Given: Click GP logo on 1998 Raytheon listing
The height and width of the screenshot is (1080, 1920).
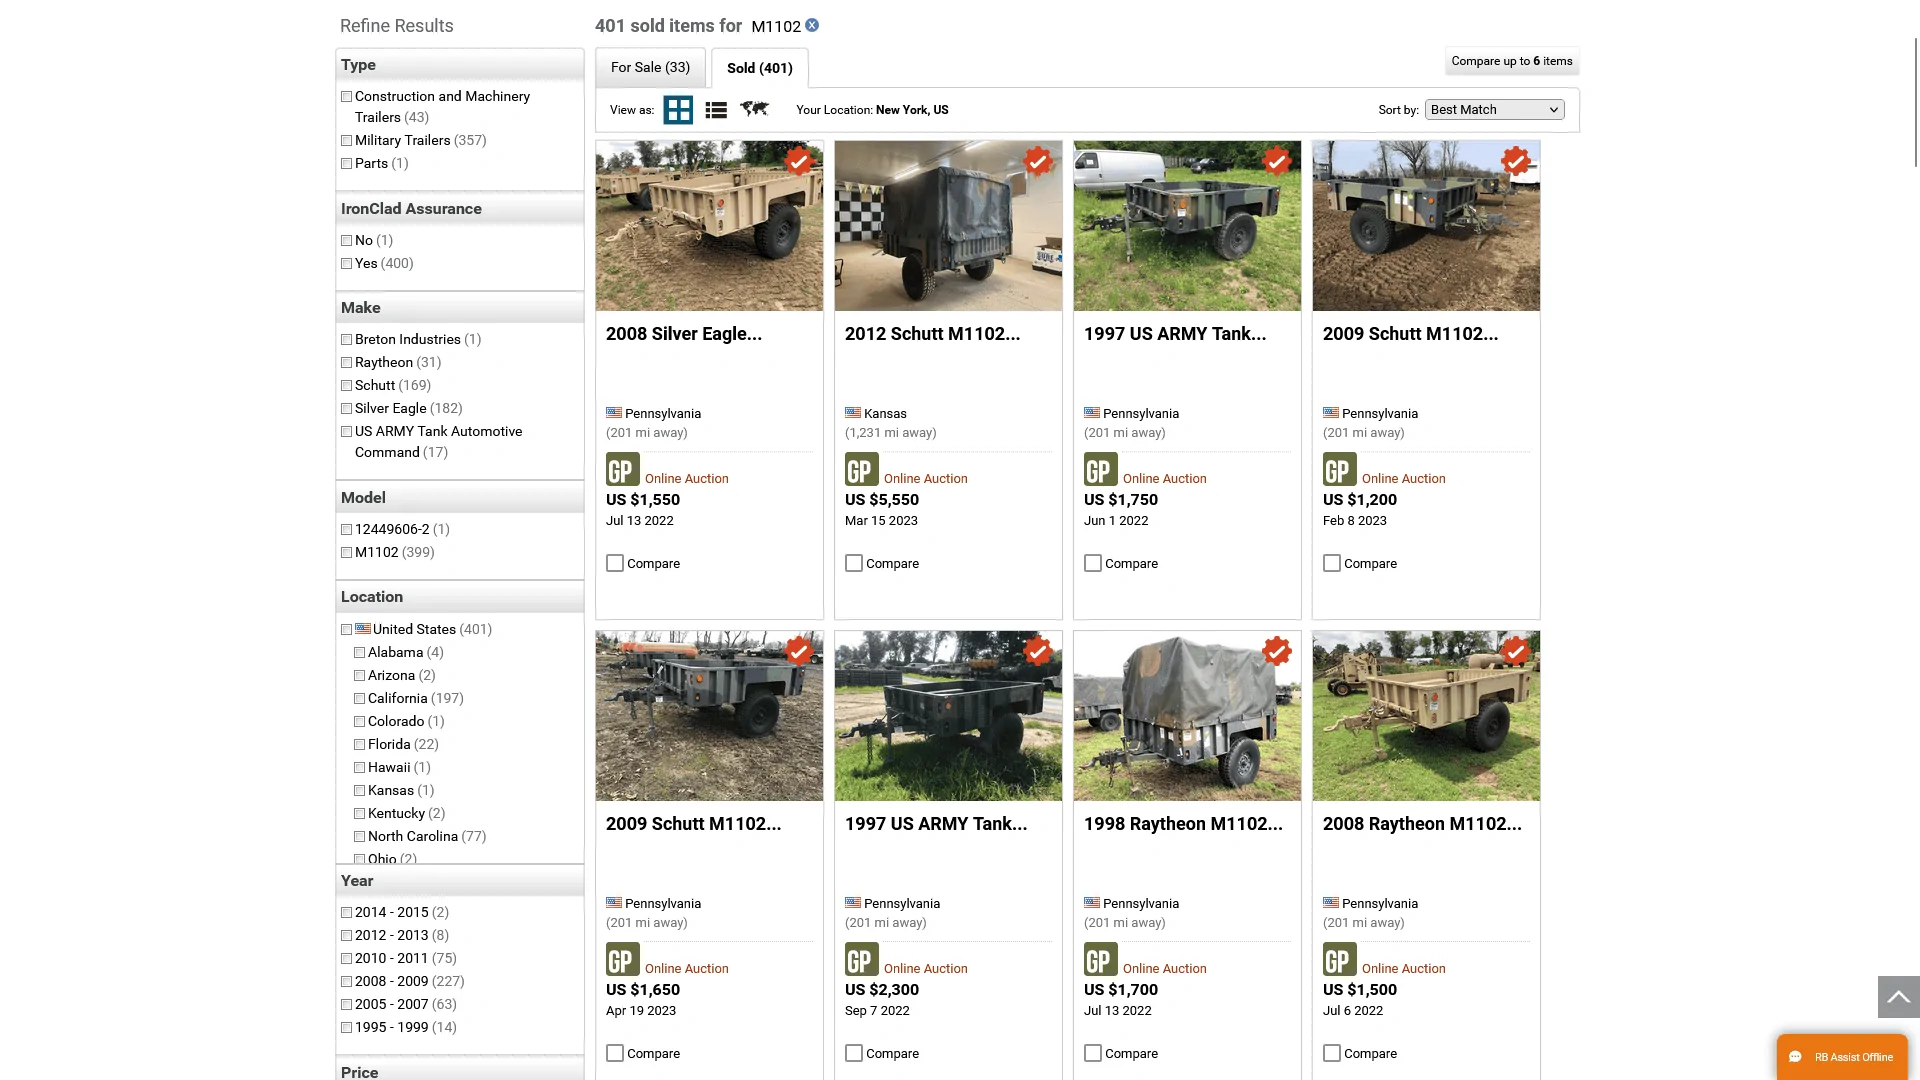Looking at the screenshot, I should pyautogui.click(x=1100, y=959).
